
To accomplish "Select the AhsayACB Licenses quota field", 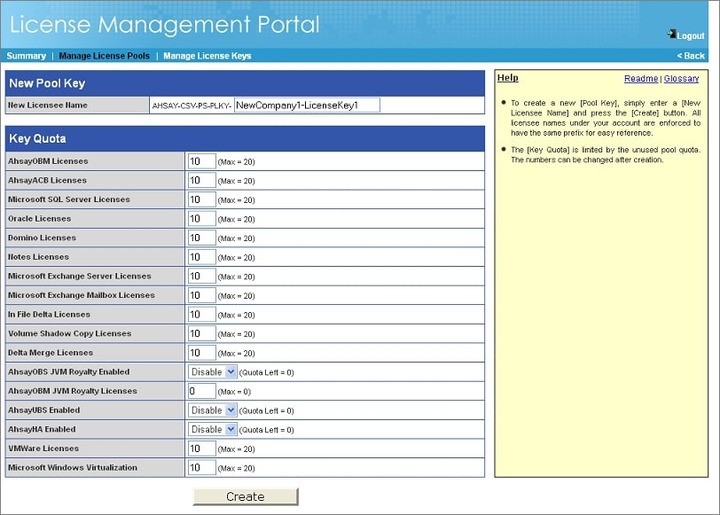I will (x=201, y=180).
